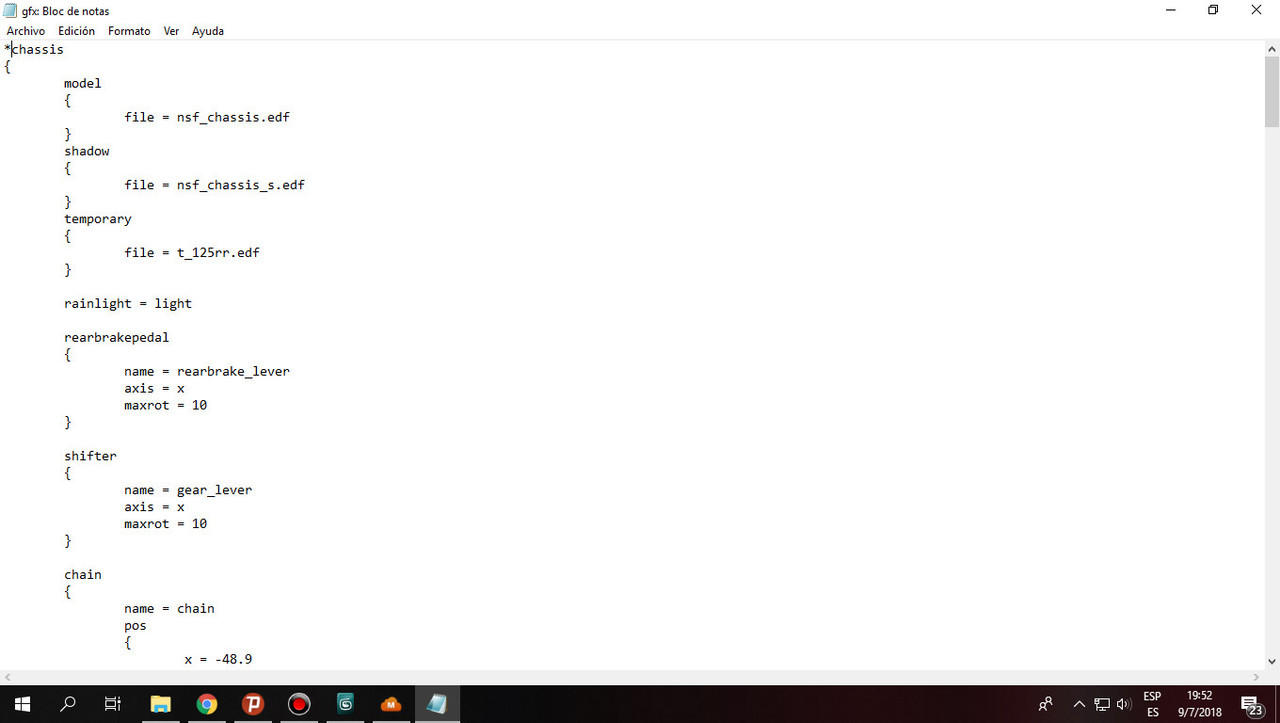This screenshot has height=723, width=1280.
Task: Click the line 'x = -48.9'
Action: (x=218, y=659)
